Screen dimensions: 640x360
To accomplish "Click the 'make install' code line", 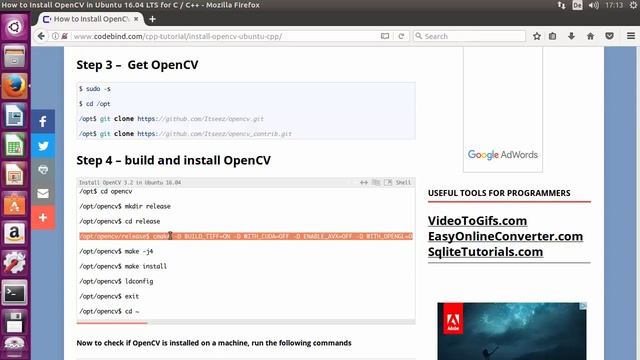I will pyautogui.click(x=123, y=267).
